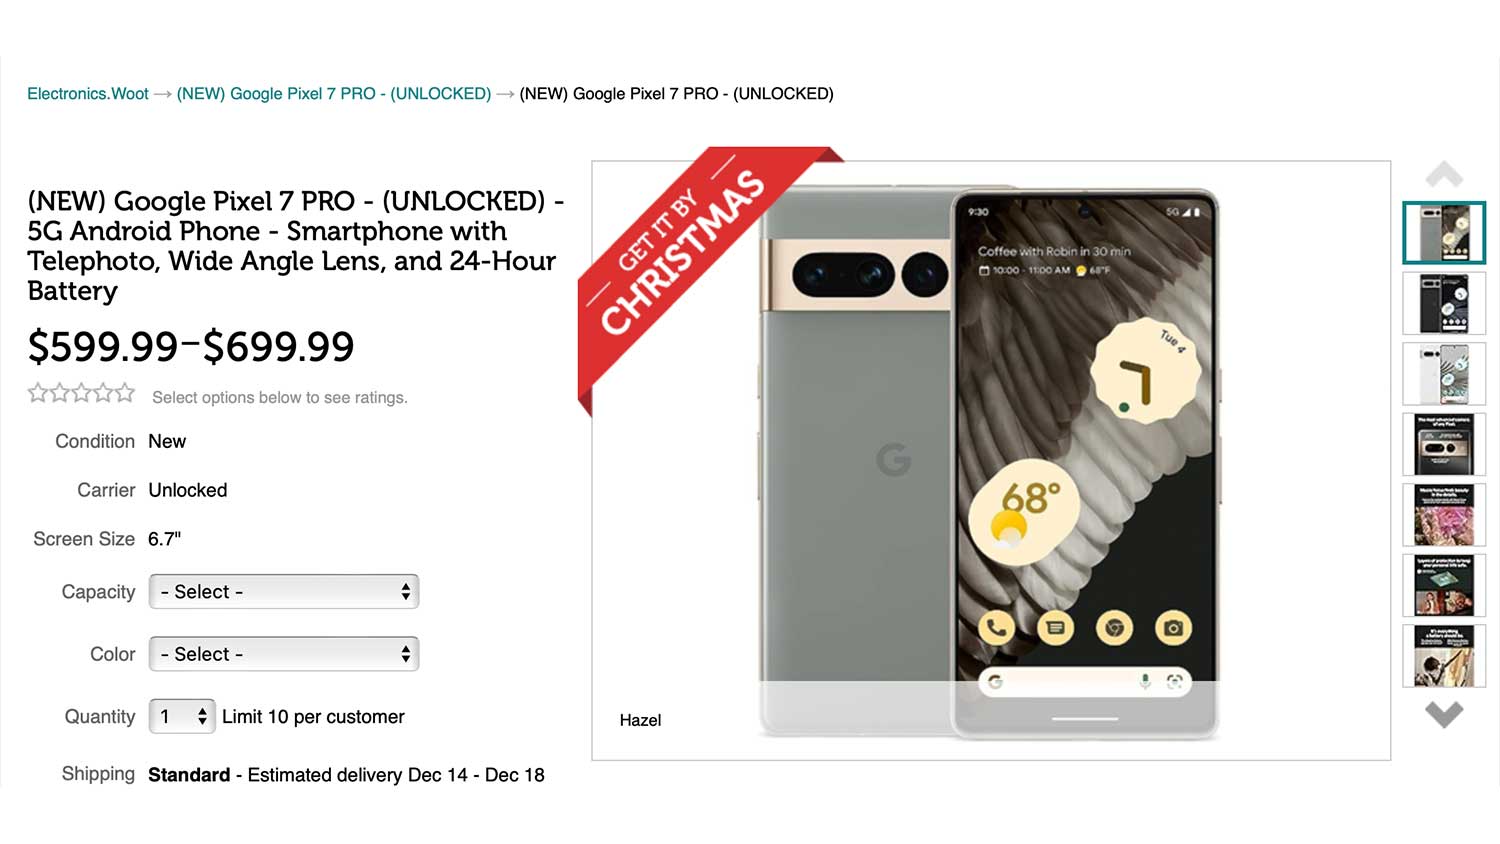Viewport: 1500px width, 844px height.
Task: Click the down arrow below thumbnails
Action: click(1444, 714)
